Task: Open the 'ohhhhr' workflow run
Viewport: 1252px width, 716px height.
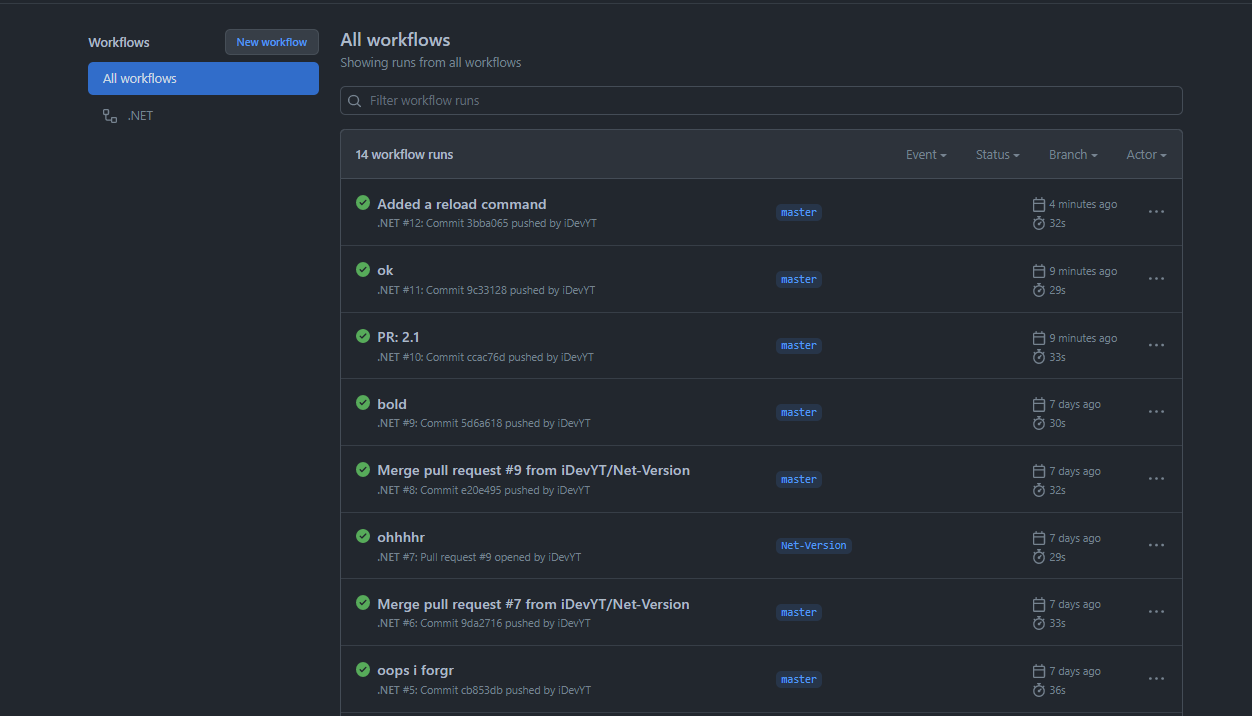Action: 401,537
